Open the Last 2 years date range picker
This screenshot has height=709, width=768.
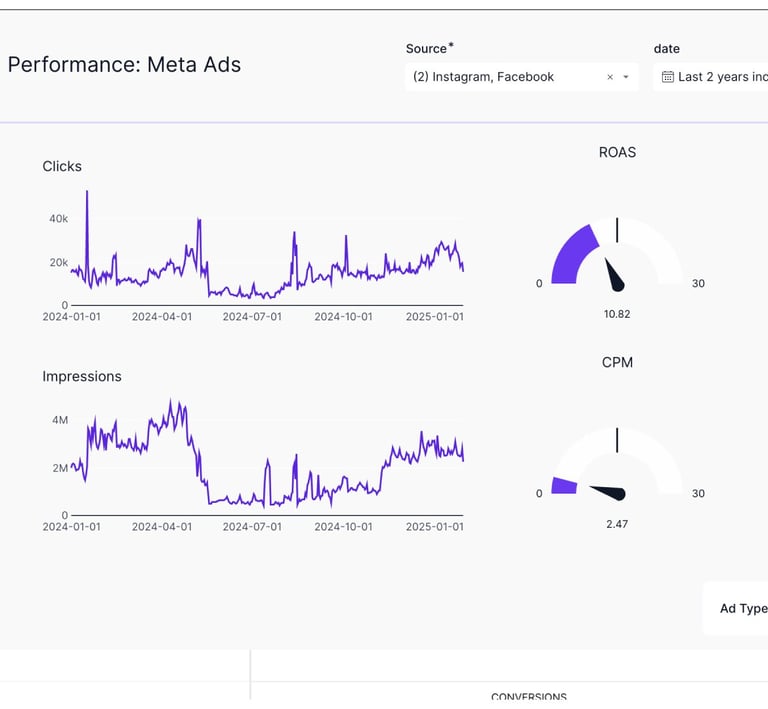tap(720, 77)
